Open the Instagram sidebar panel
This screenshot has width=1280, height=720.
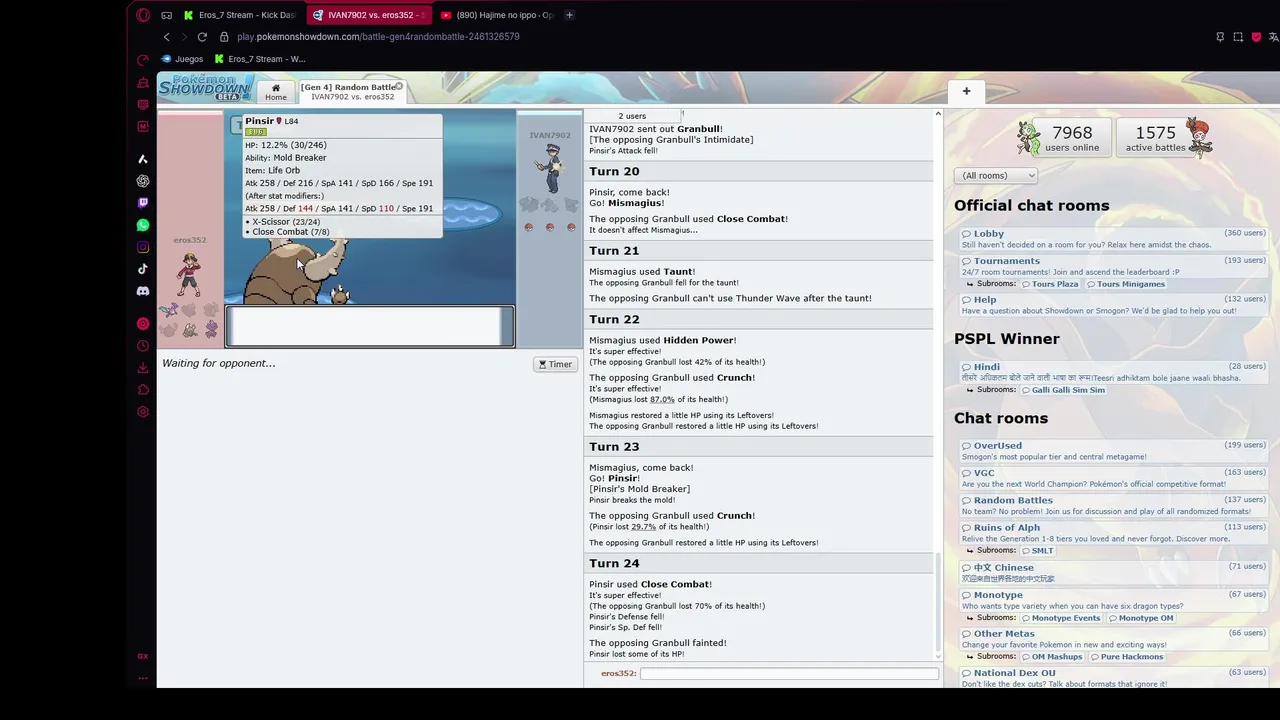point(143,247)
